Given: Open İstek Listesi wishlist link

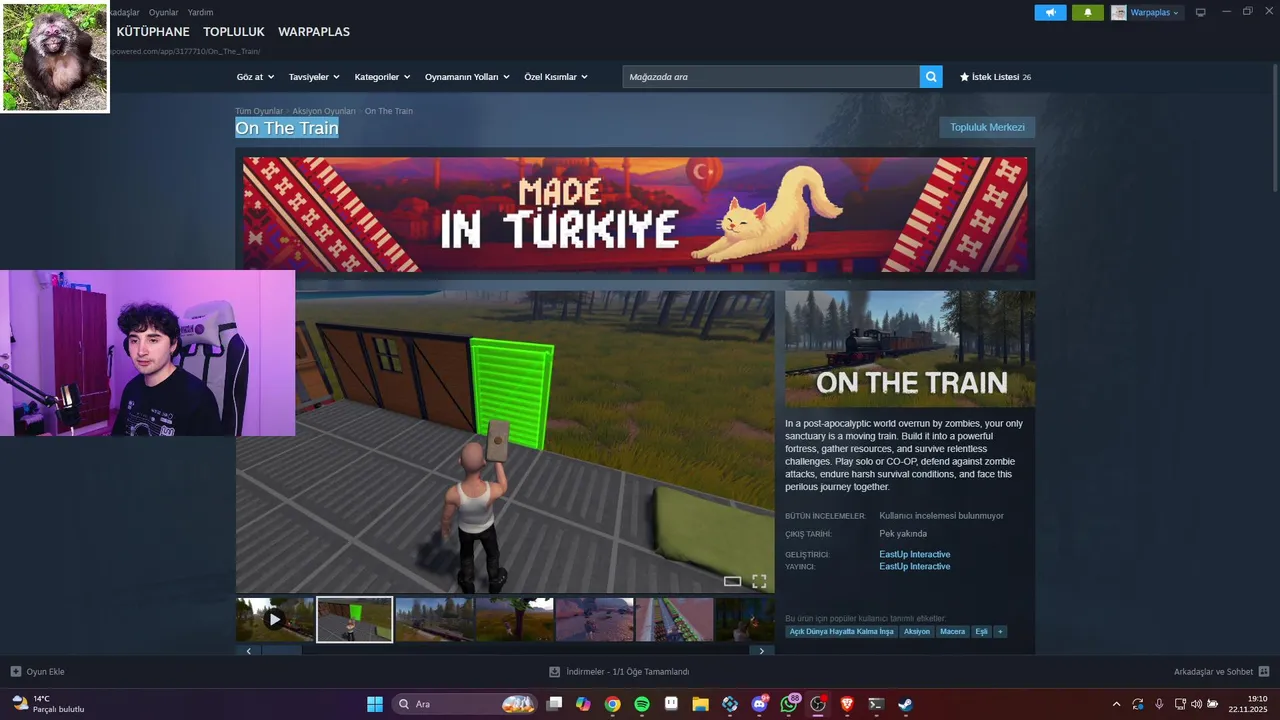Looking at the screenshot, I should click(995, 77).
